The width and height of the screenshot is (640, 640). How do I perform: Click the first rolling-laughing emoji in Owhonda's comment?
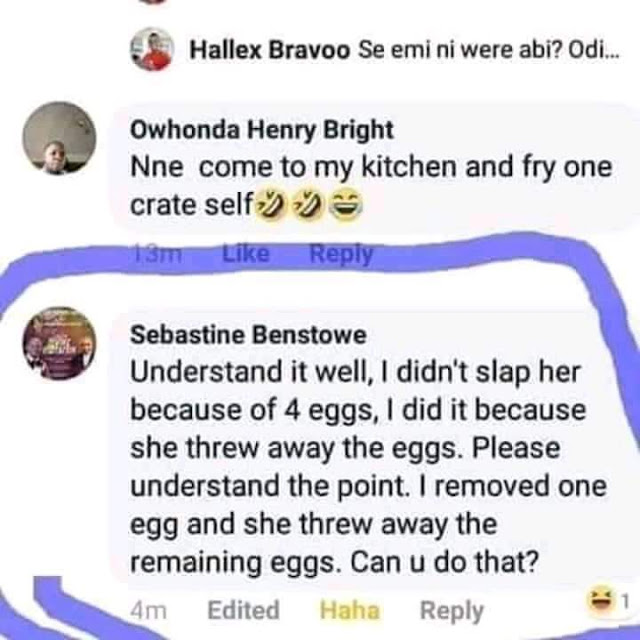[x=268, y=205]
